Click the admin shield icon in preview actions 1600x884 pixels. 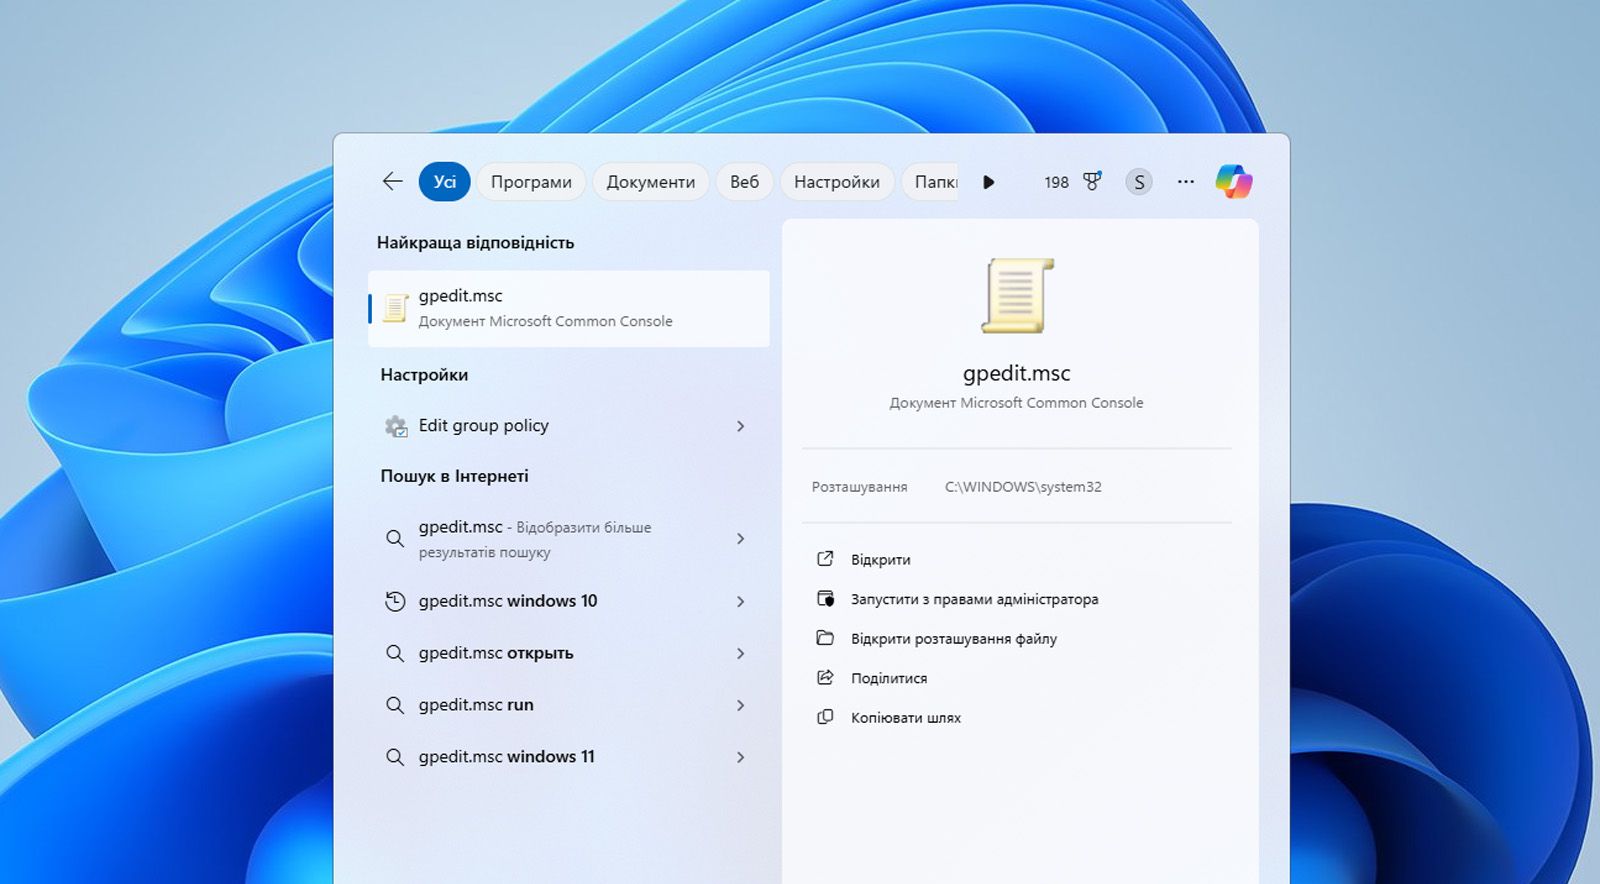point(825,599)
